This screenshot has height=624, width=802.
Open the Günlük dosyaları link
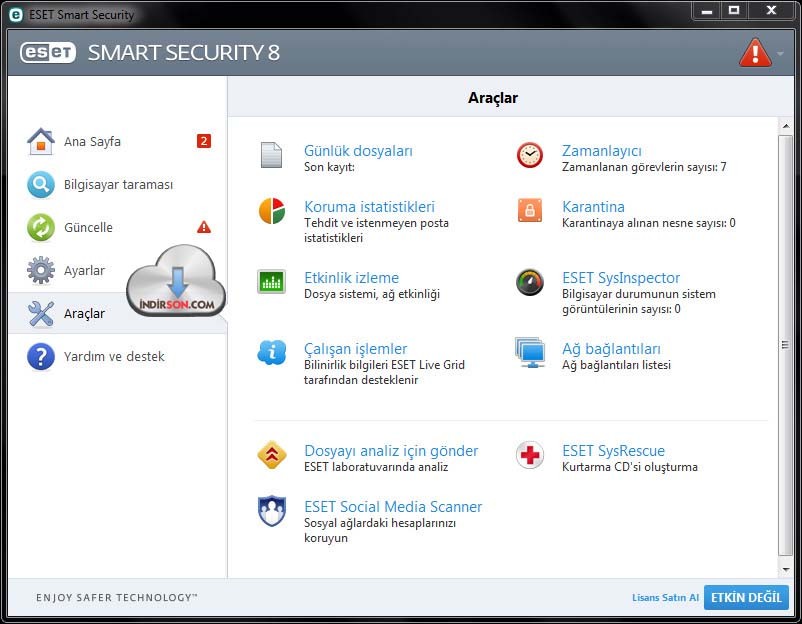pos(358,151)
